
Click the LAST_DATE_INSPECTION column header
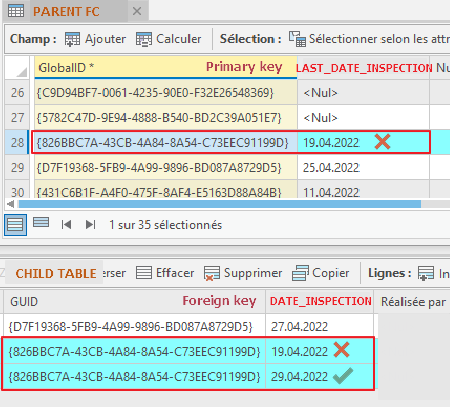coord(364,68)
